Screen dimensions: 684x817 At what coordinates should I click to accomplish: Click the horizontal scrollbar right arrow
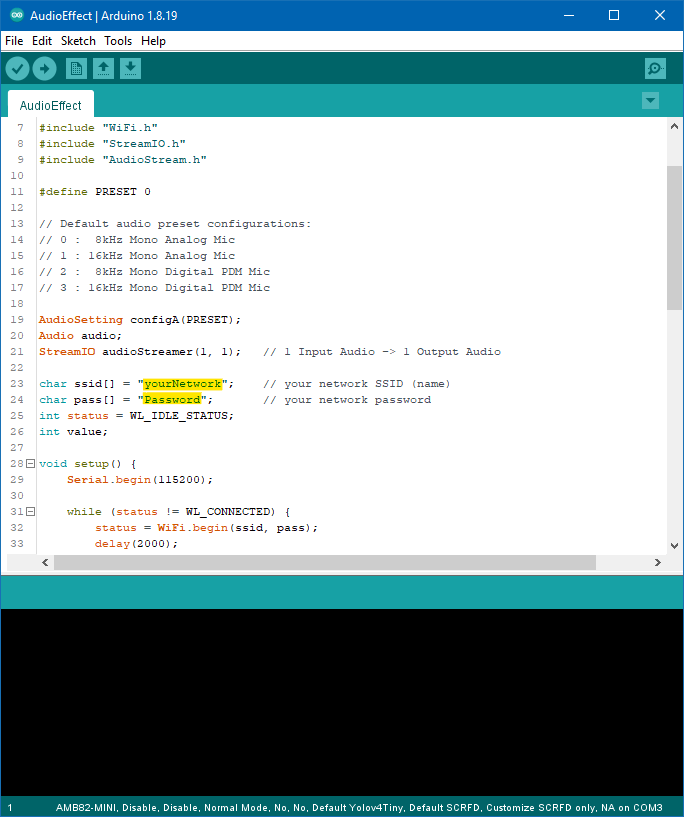click(x=657, y=563)
